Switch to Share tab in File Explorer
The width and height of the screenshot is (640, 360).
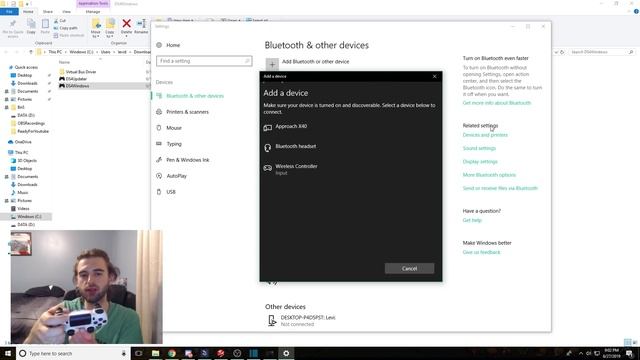coord(48,11)
